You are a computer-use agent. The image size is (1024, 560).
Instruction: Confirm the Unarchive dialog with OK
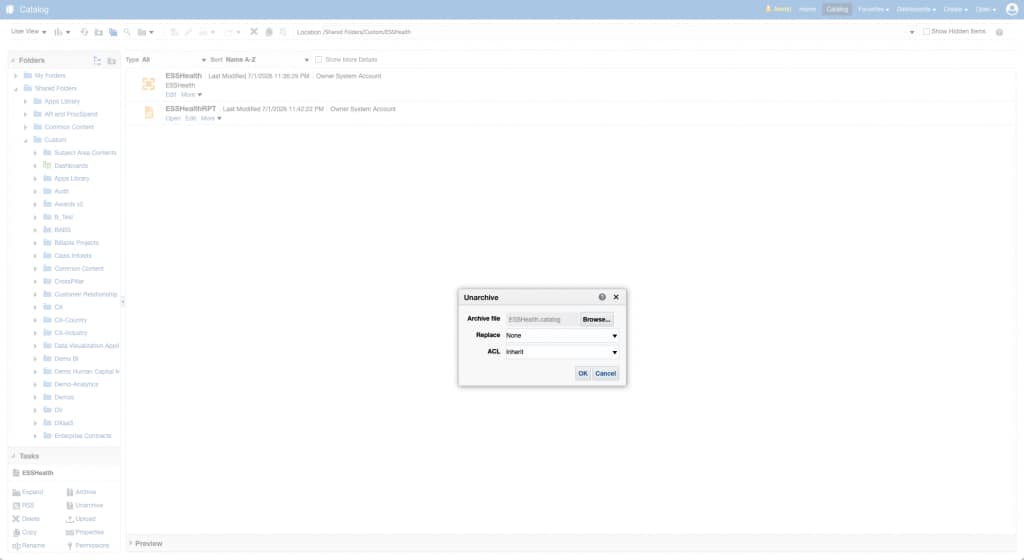coord(583,373)
